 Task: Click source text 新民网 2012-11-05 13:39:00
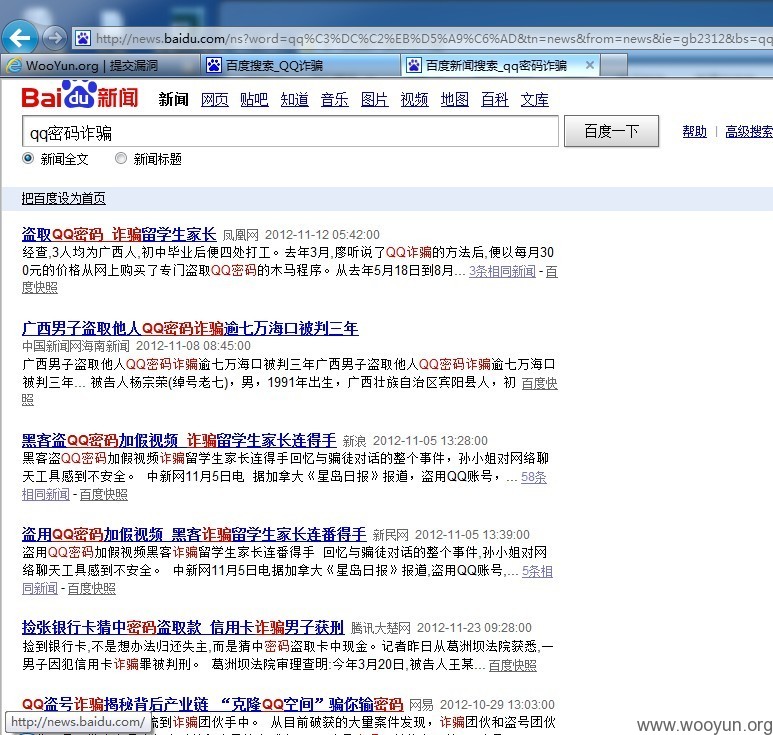pyautogui.click(x=451, y=534)
